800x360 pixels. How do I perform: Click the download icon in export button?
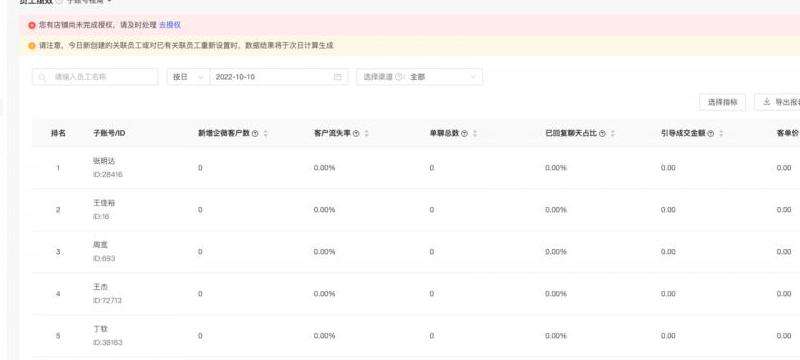click(766, 102)
